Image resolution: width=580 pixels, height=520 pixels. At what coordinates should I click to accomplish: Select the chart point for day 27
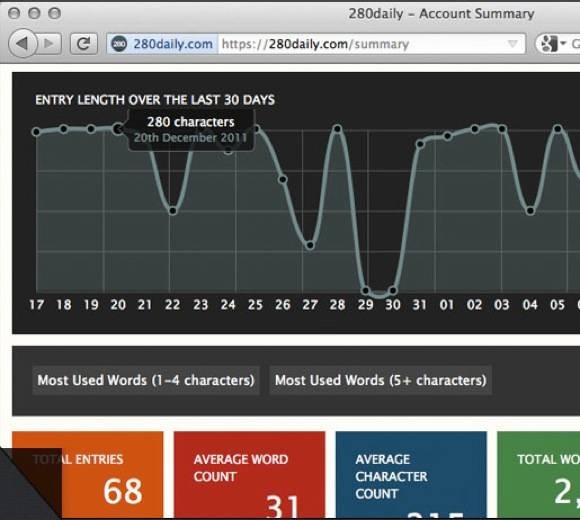click(310, 245)
